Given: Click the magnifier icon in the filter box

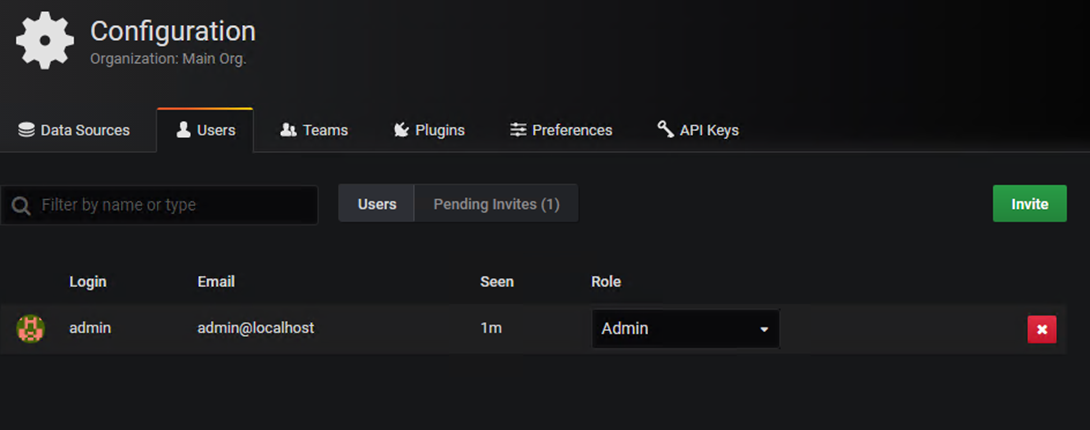Looking at the screenshot, I should 20,206.
